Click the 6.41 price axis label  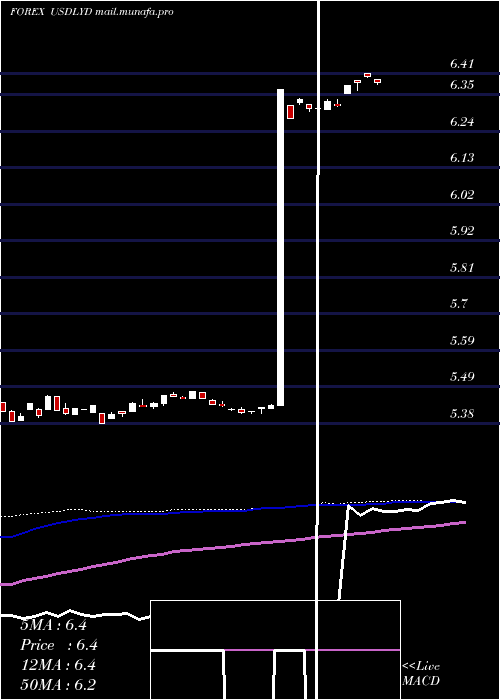[x=462, y=63]
